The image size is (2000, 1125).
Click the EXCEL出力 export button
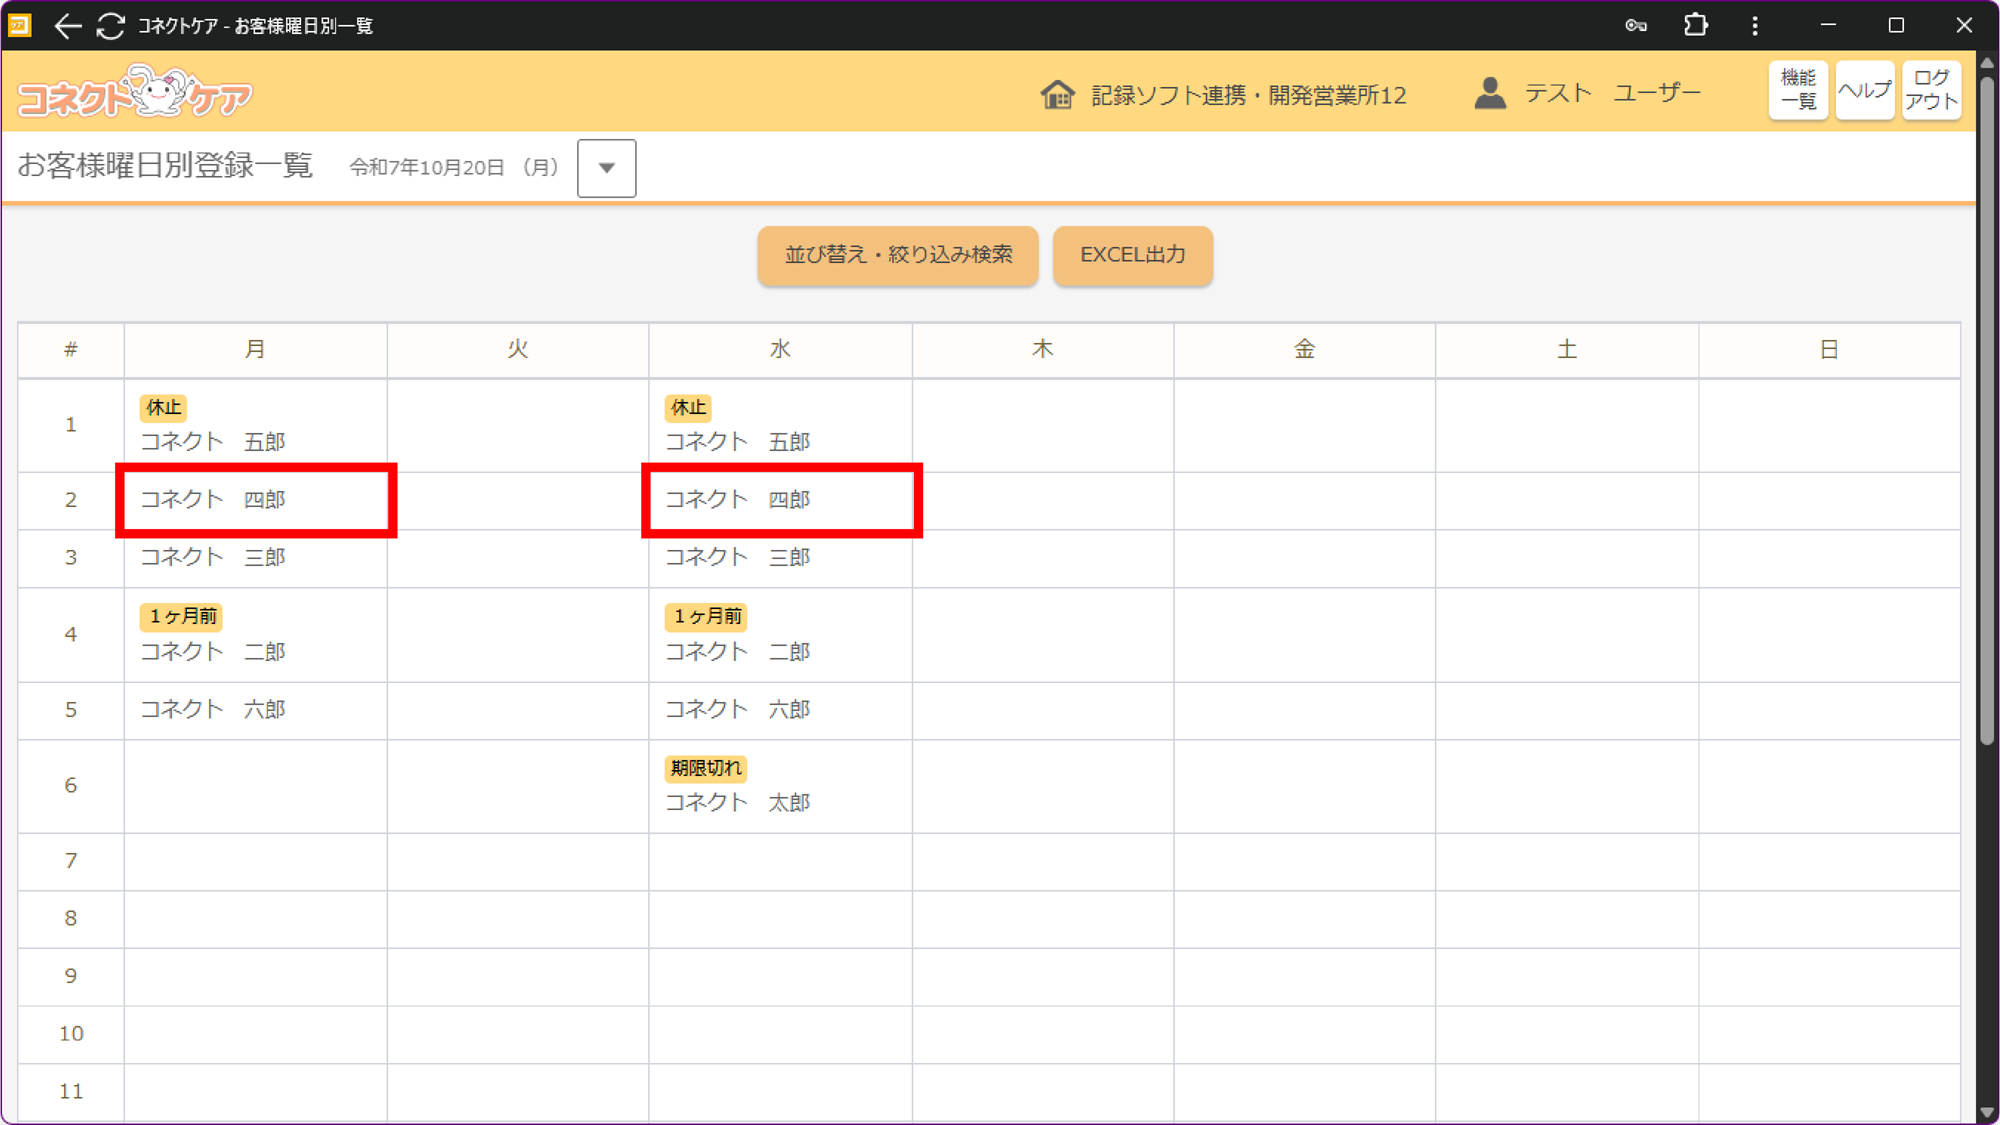[x=1132, y=255]
